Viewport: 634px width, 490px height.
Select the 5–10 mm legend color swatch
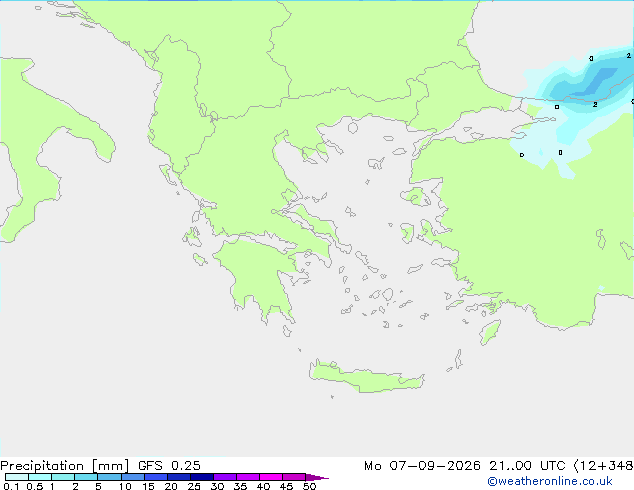(109, 477)
